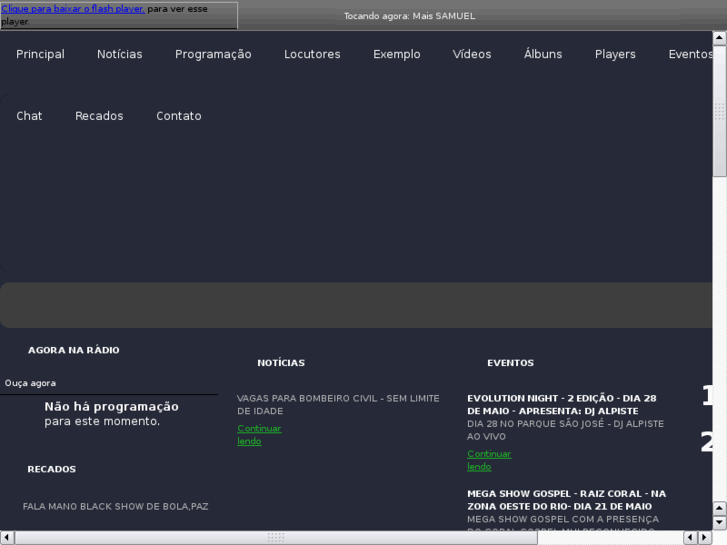
Task: Open the Programação menu item
Action: [x=213, y=54]
